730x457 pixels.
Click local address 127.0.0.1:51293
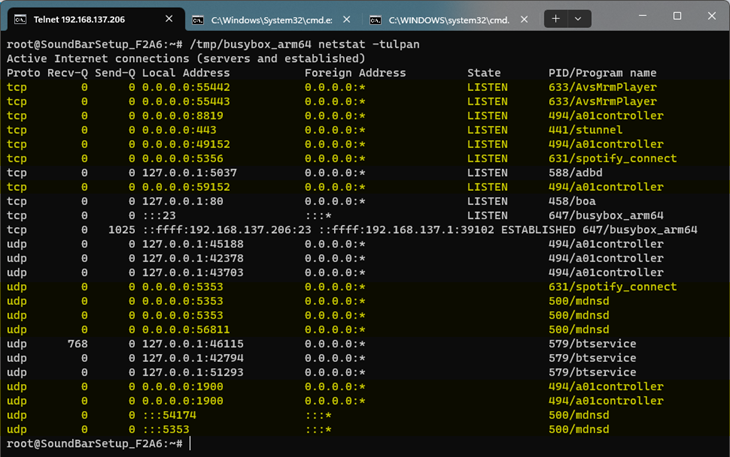coord(193,373)
